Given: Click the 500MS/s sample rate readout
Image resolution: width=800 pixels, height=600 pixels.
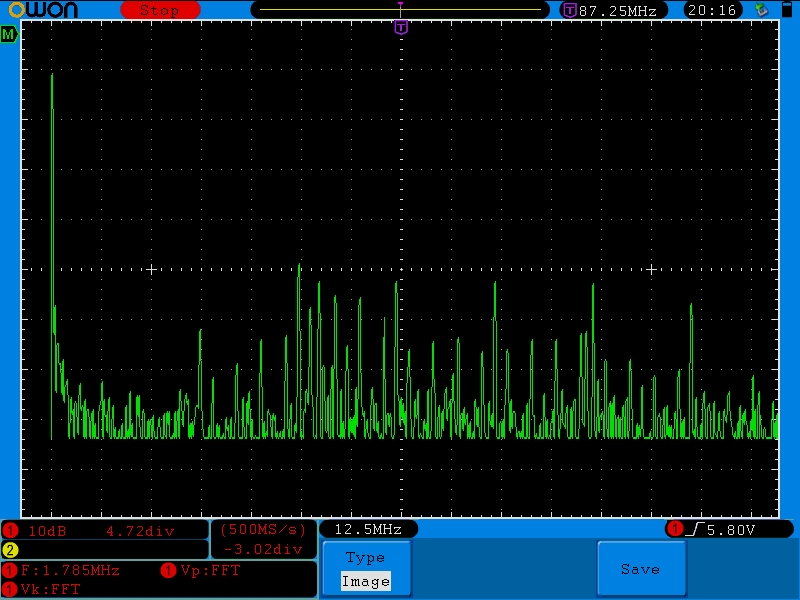Looking at the screenshot, I should (x=262, y=529).
